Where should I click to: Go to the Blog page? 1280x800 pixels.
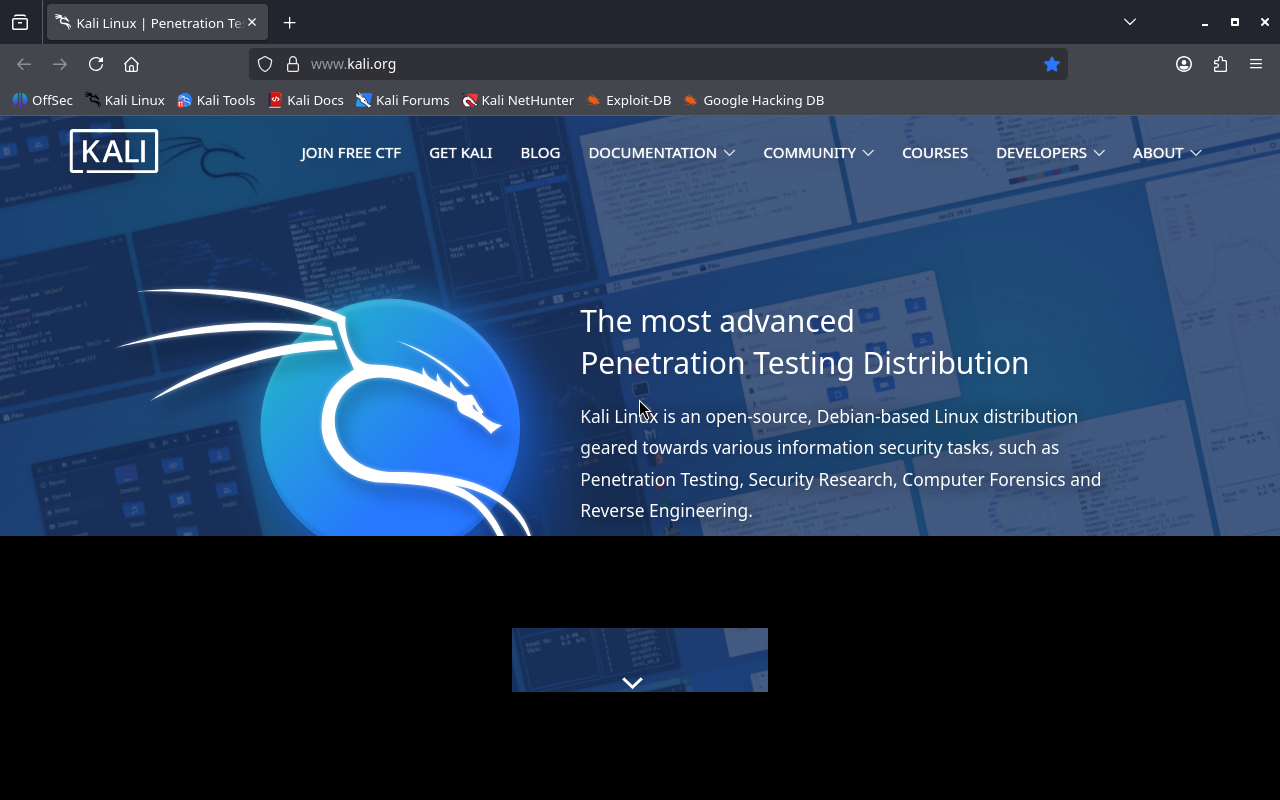click(x=540, y=153)
